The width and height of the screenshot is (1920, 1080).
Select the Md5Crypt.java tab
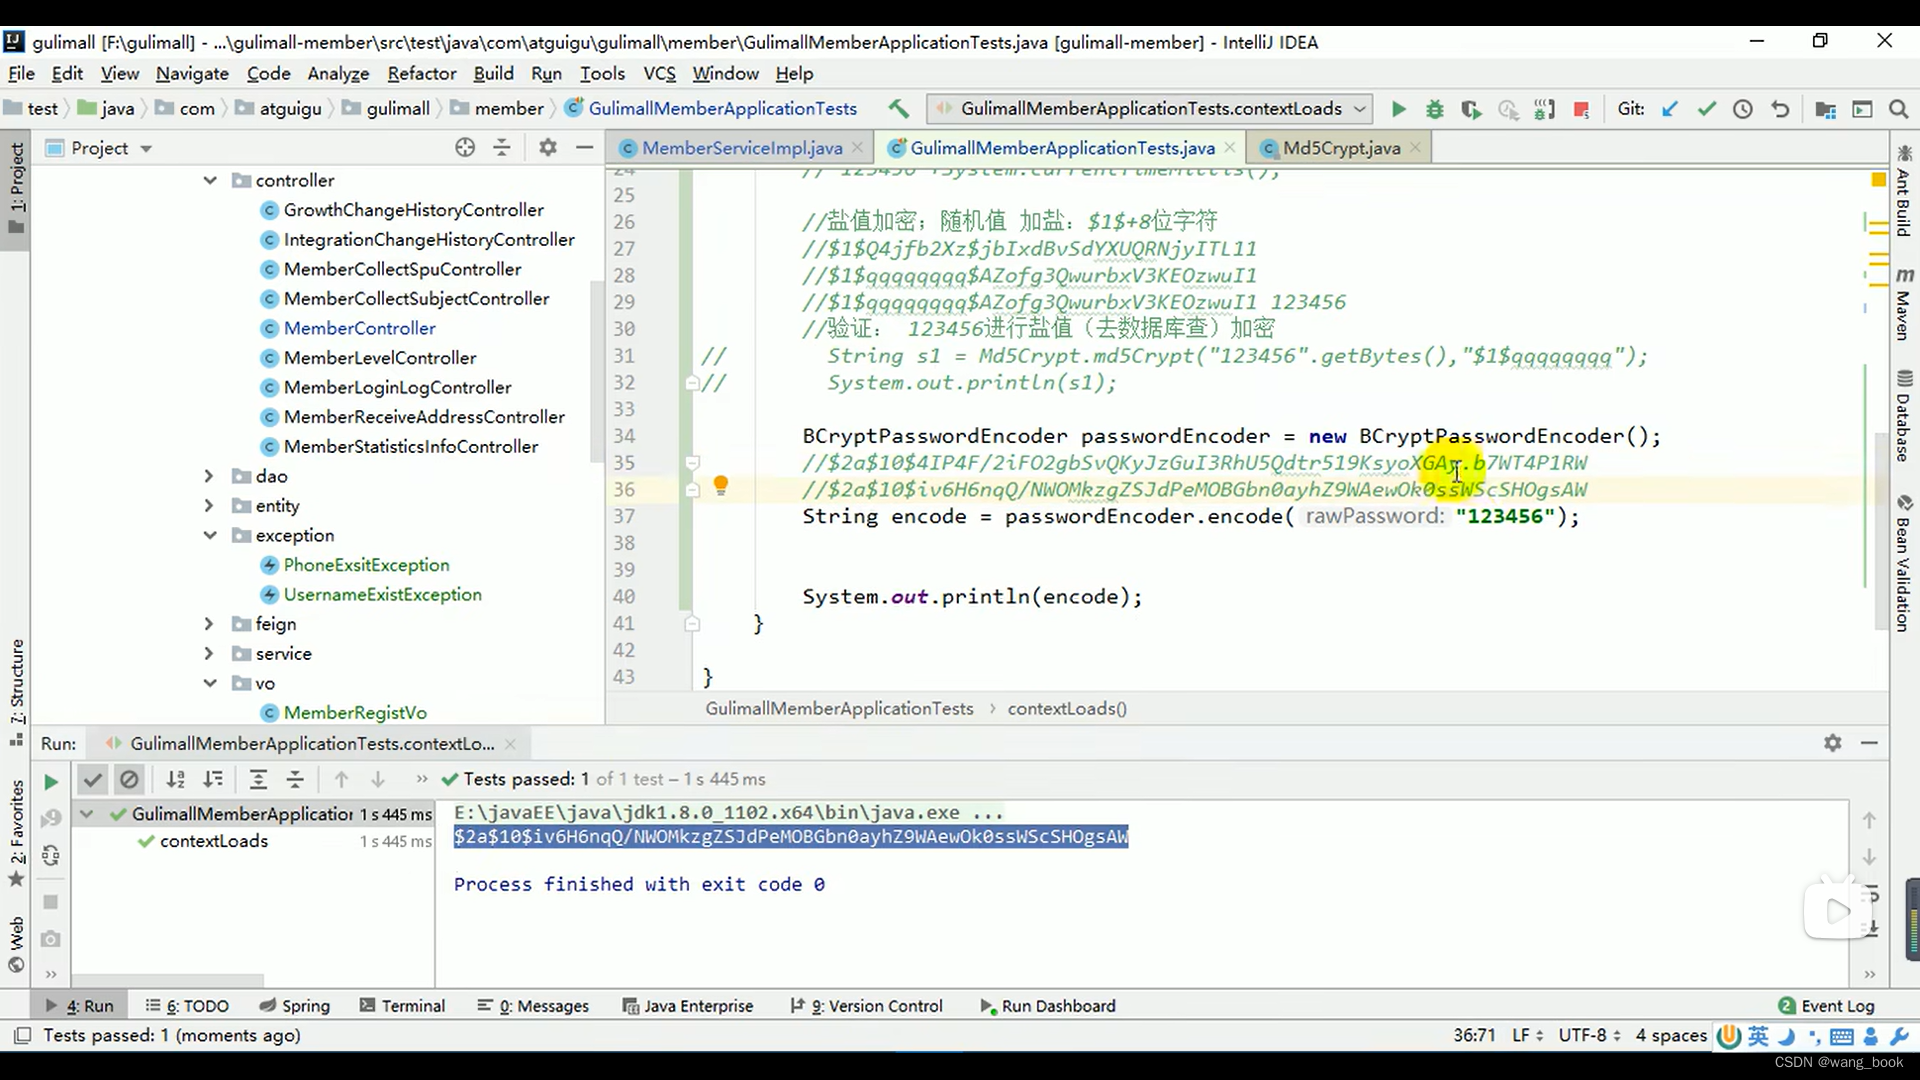[x=1341, y=148]
